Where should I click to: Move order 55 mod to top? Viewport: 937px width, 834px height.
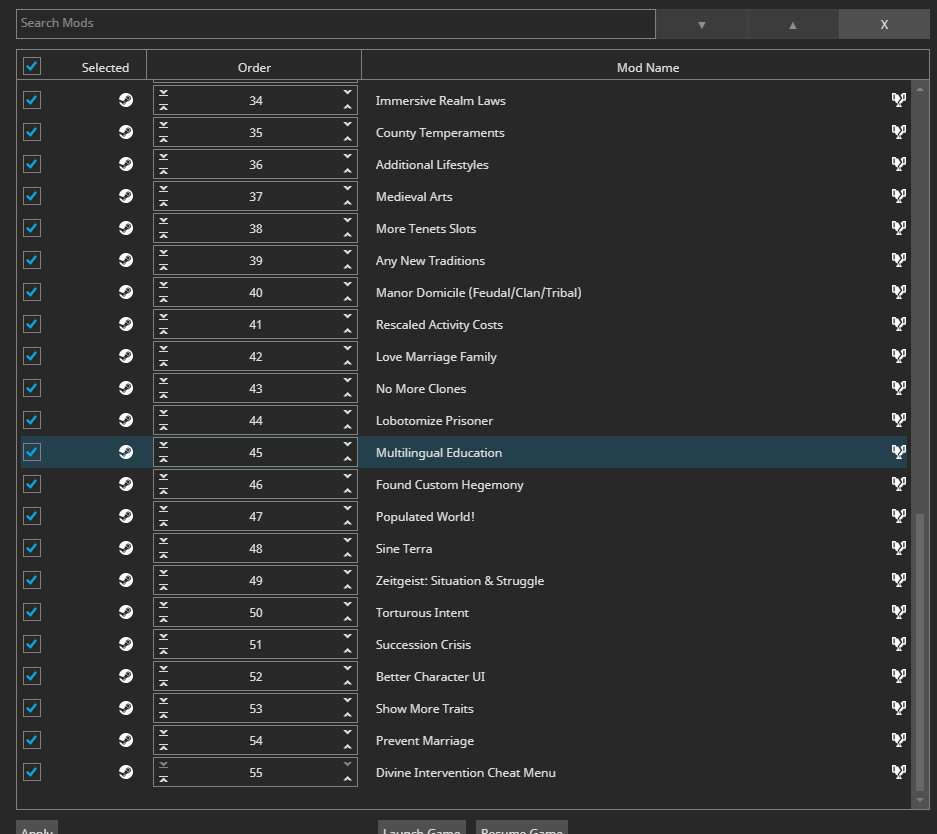click(163, 779)
